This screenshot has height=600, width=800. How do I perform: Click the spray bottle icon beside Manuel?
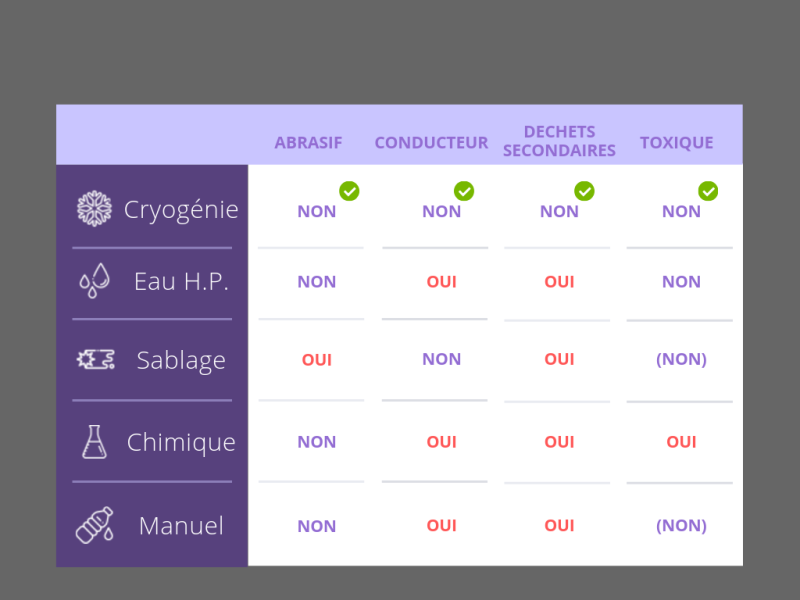pos(95,525)
